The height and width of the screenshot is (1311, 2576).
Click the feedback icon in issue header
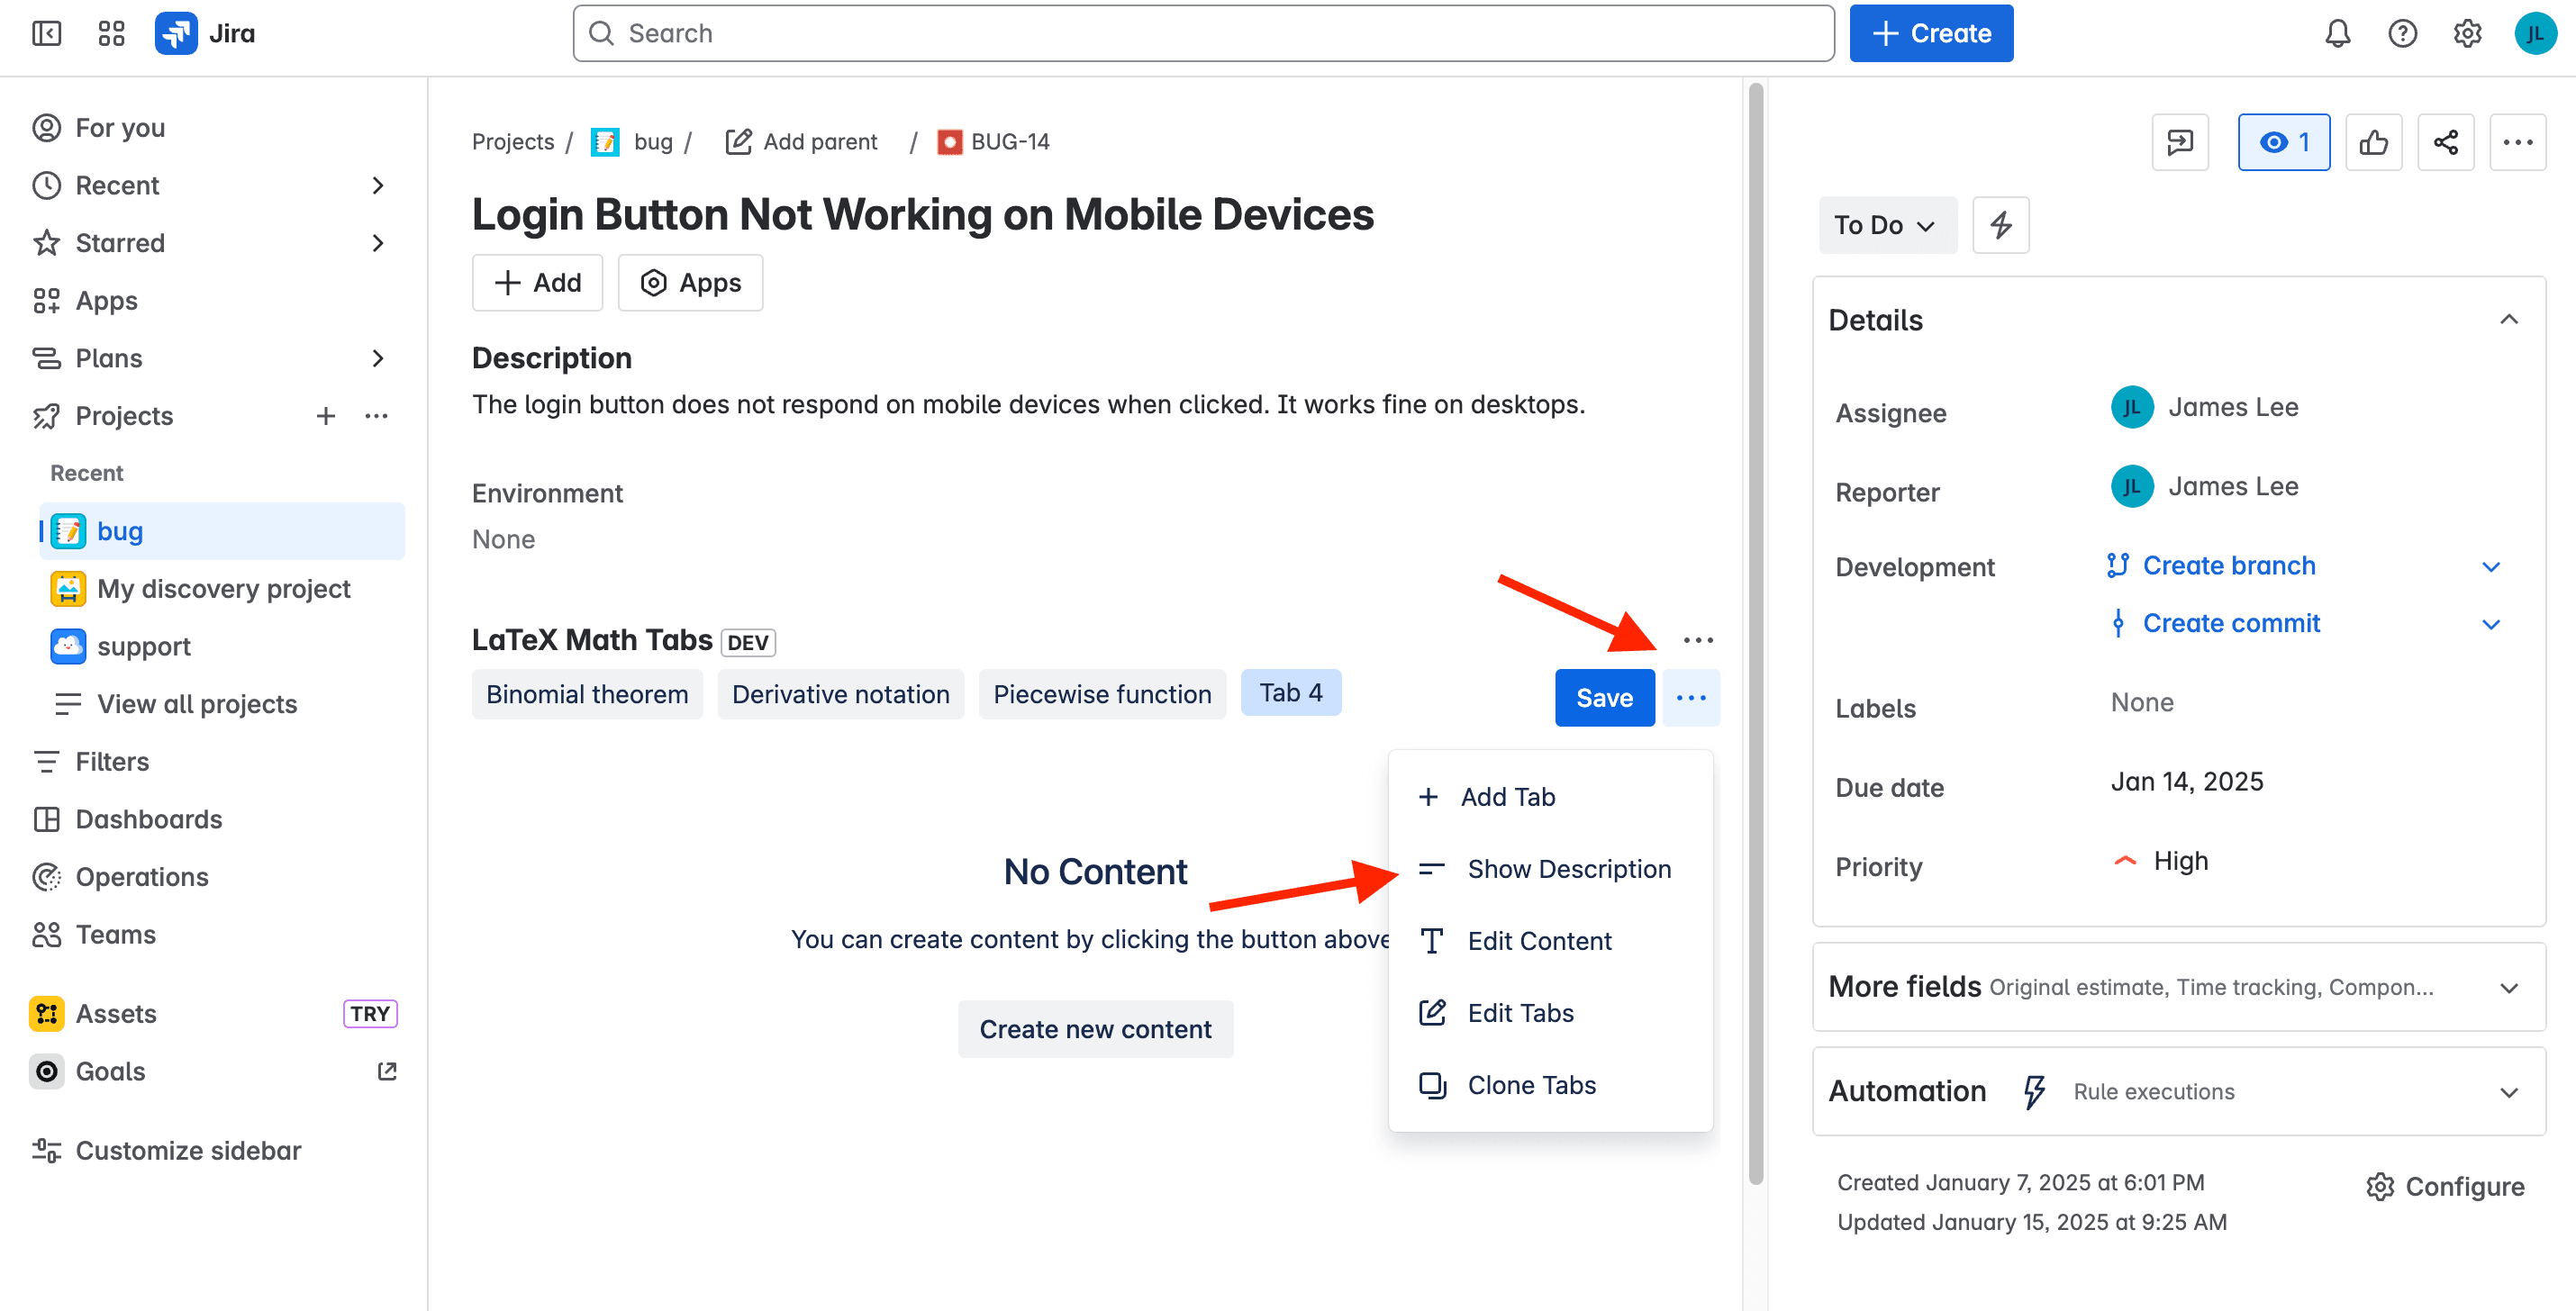click(2180, 142)
